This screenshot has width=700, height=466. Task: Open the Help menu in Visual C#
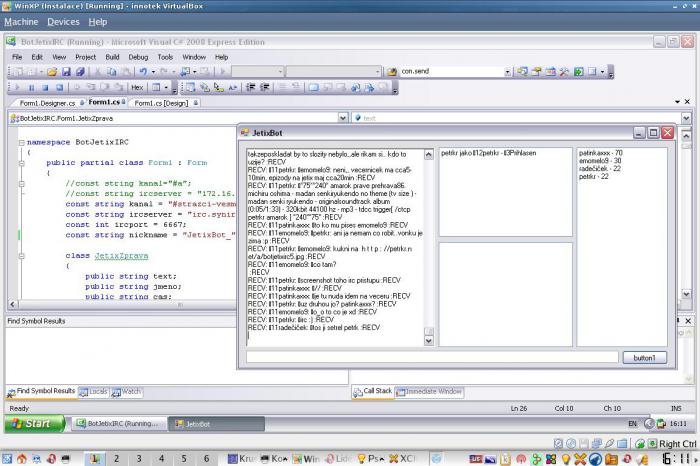(x=221, y=57)
